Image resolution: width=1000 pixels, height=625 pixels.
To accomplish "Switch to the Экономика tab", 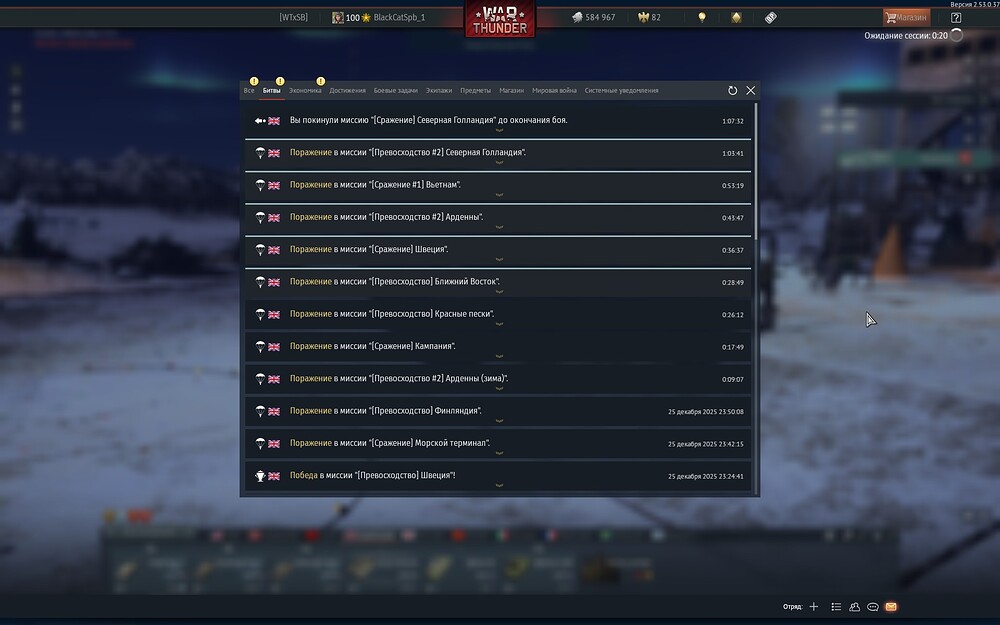I will click(x=305, y=91).
